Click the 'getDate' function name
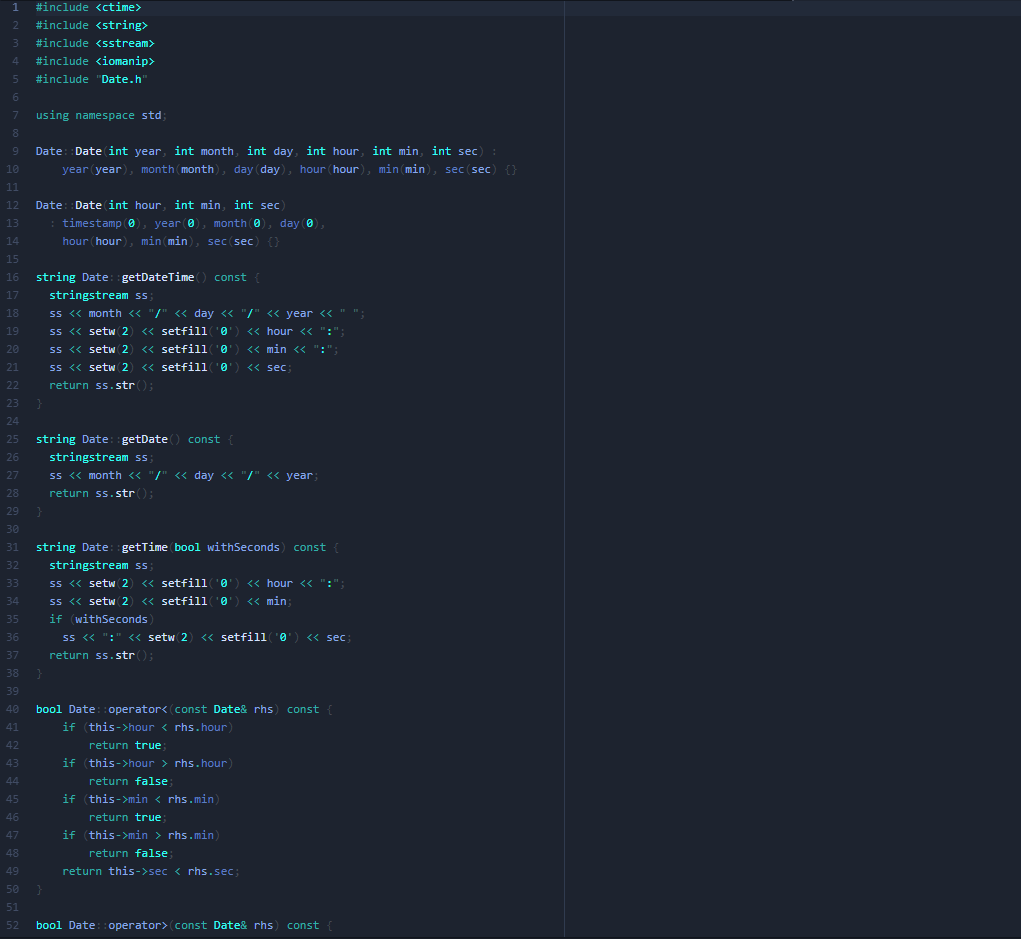This screenshot has width=1021, height=939. tap(145, 440)
